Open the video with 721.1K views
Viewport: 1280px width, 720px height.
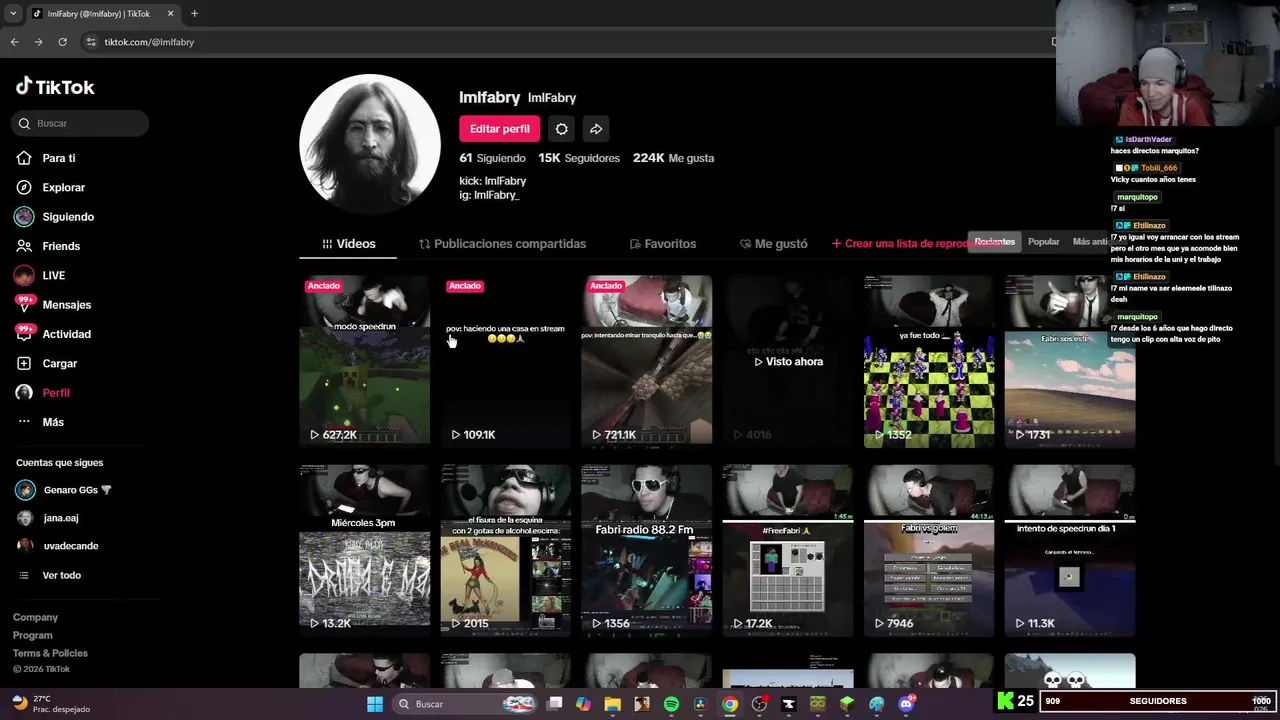(646, 361)
